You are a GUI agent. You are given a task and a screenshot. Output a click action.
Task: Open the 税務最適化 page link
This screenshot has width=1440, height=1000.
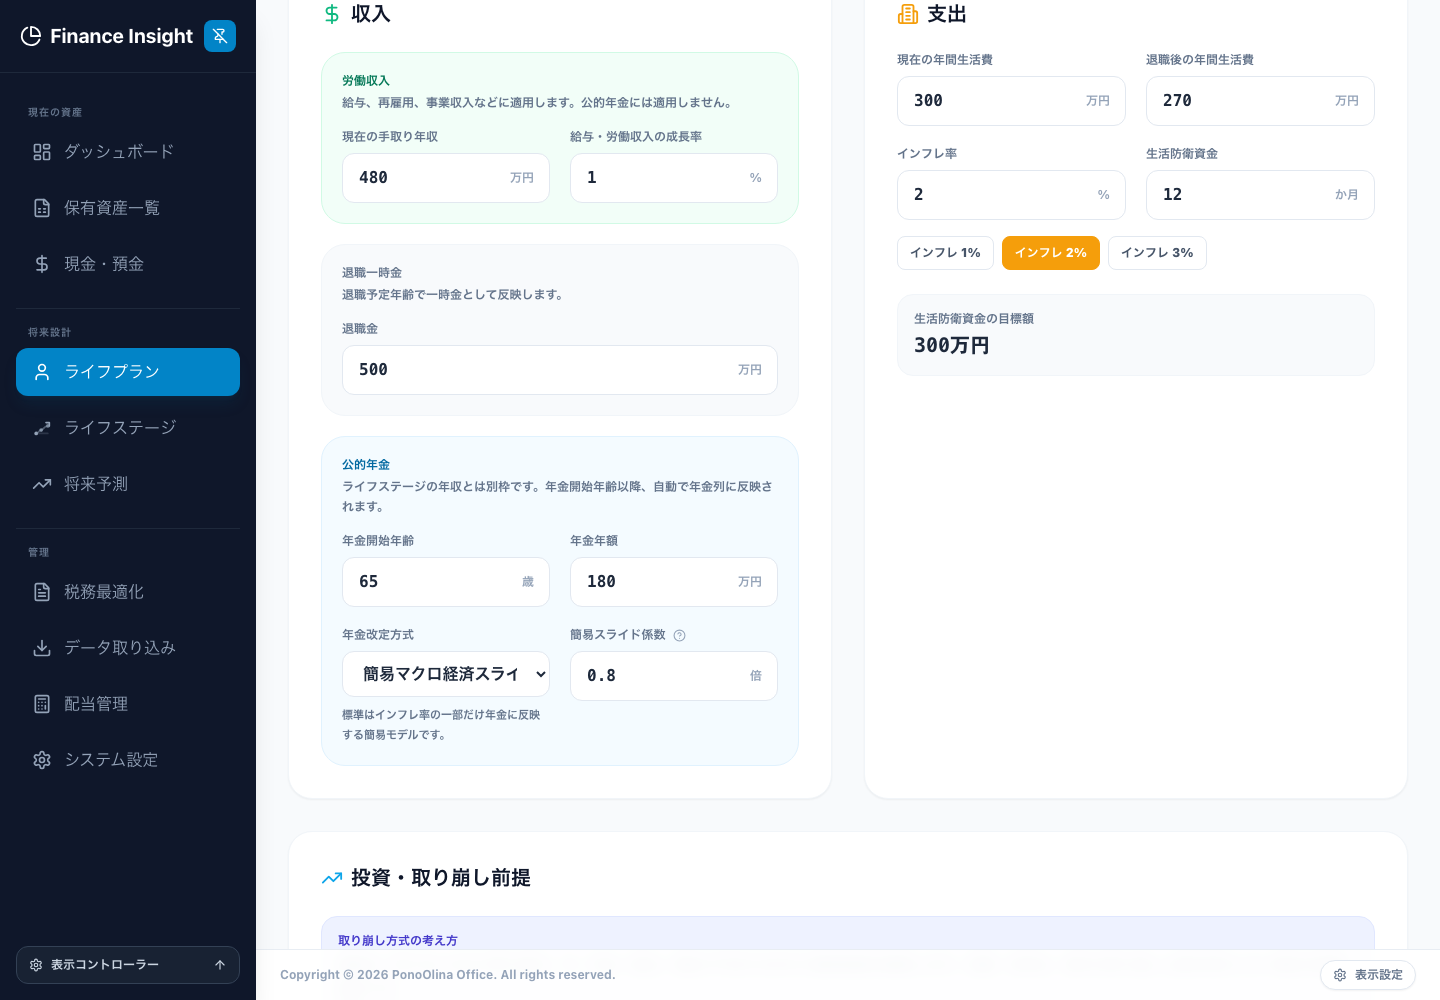point(128,592)
